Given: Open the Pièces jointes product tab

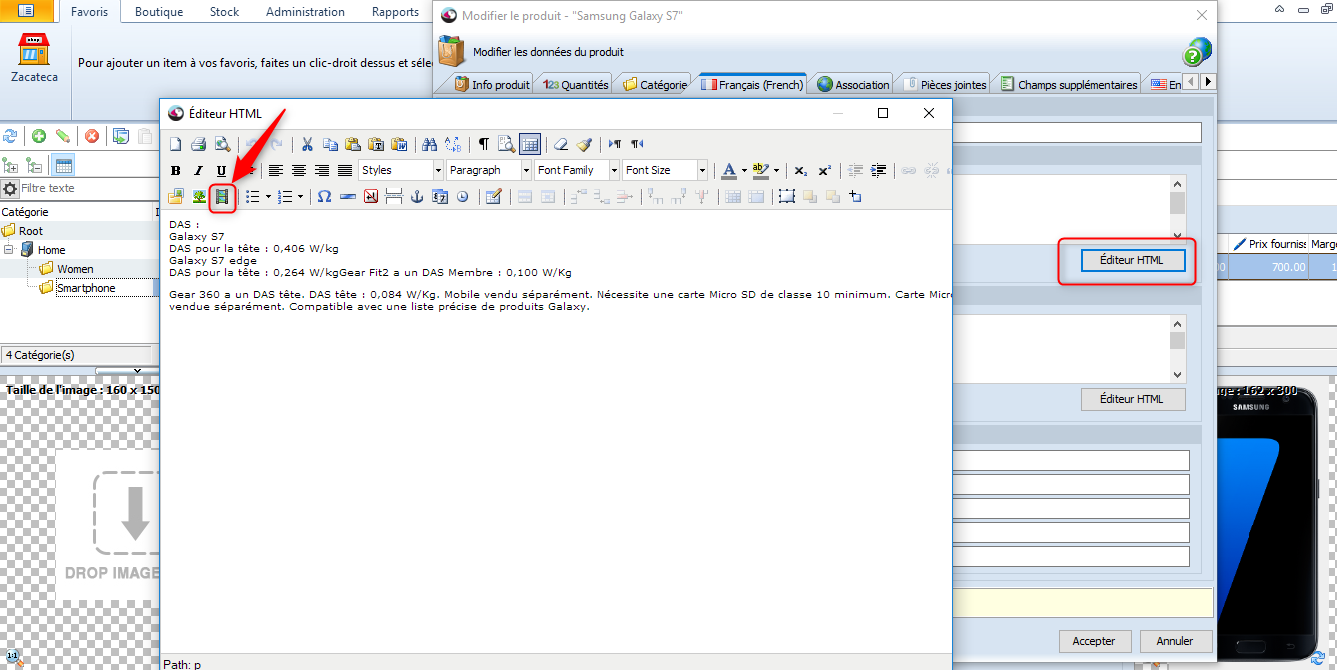Looking at the screenshot, I should [945, 85].
